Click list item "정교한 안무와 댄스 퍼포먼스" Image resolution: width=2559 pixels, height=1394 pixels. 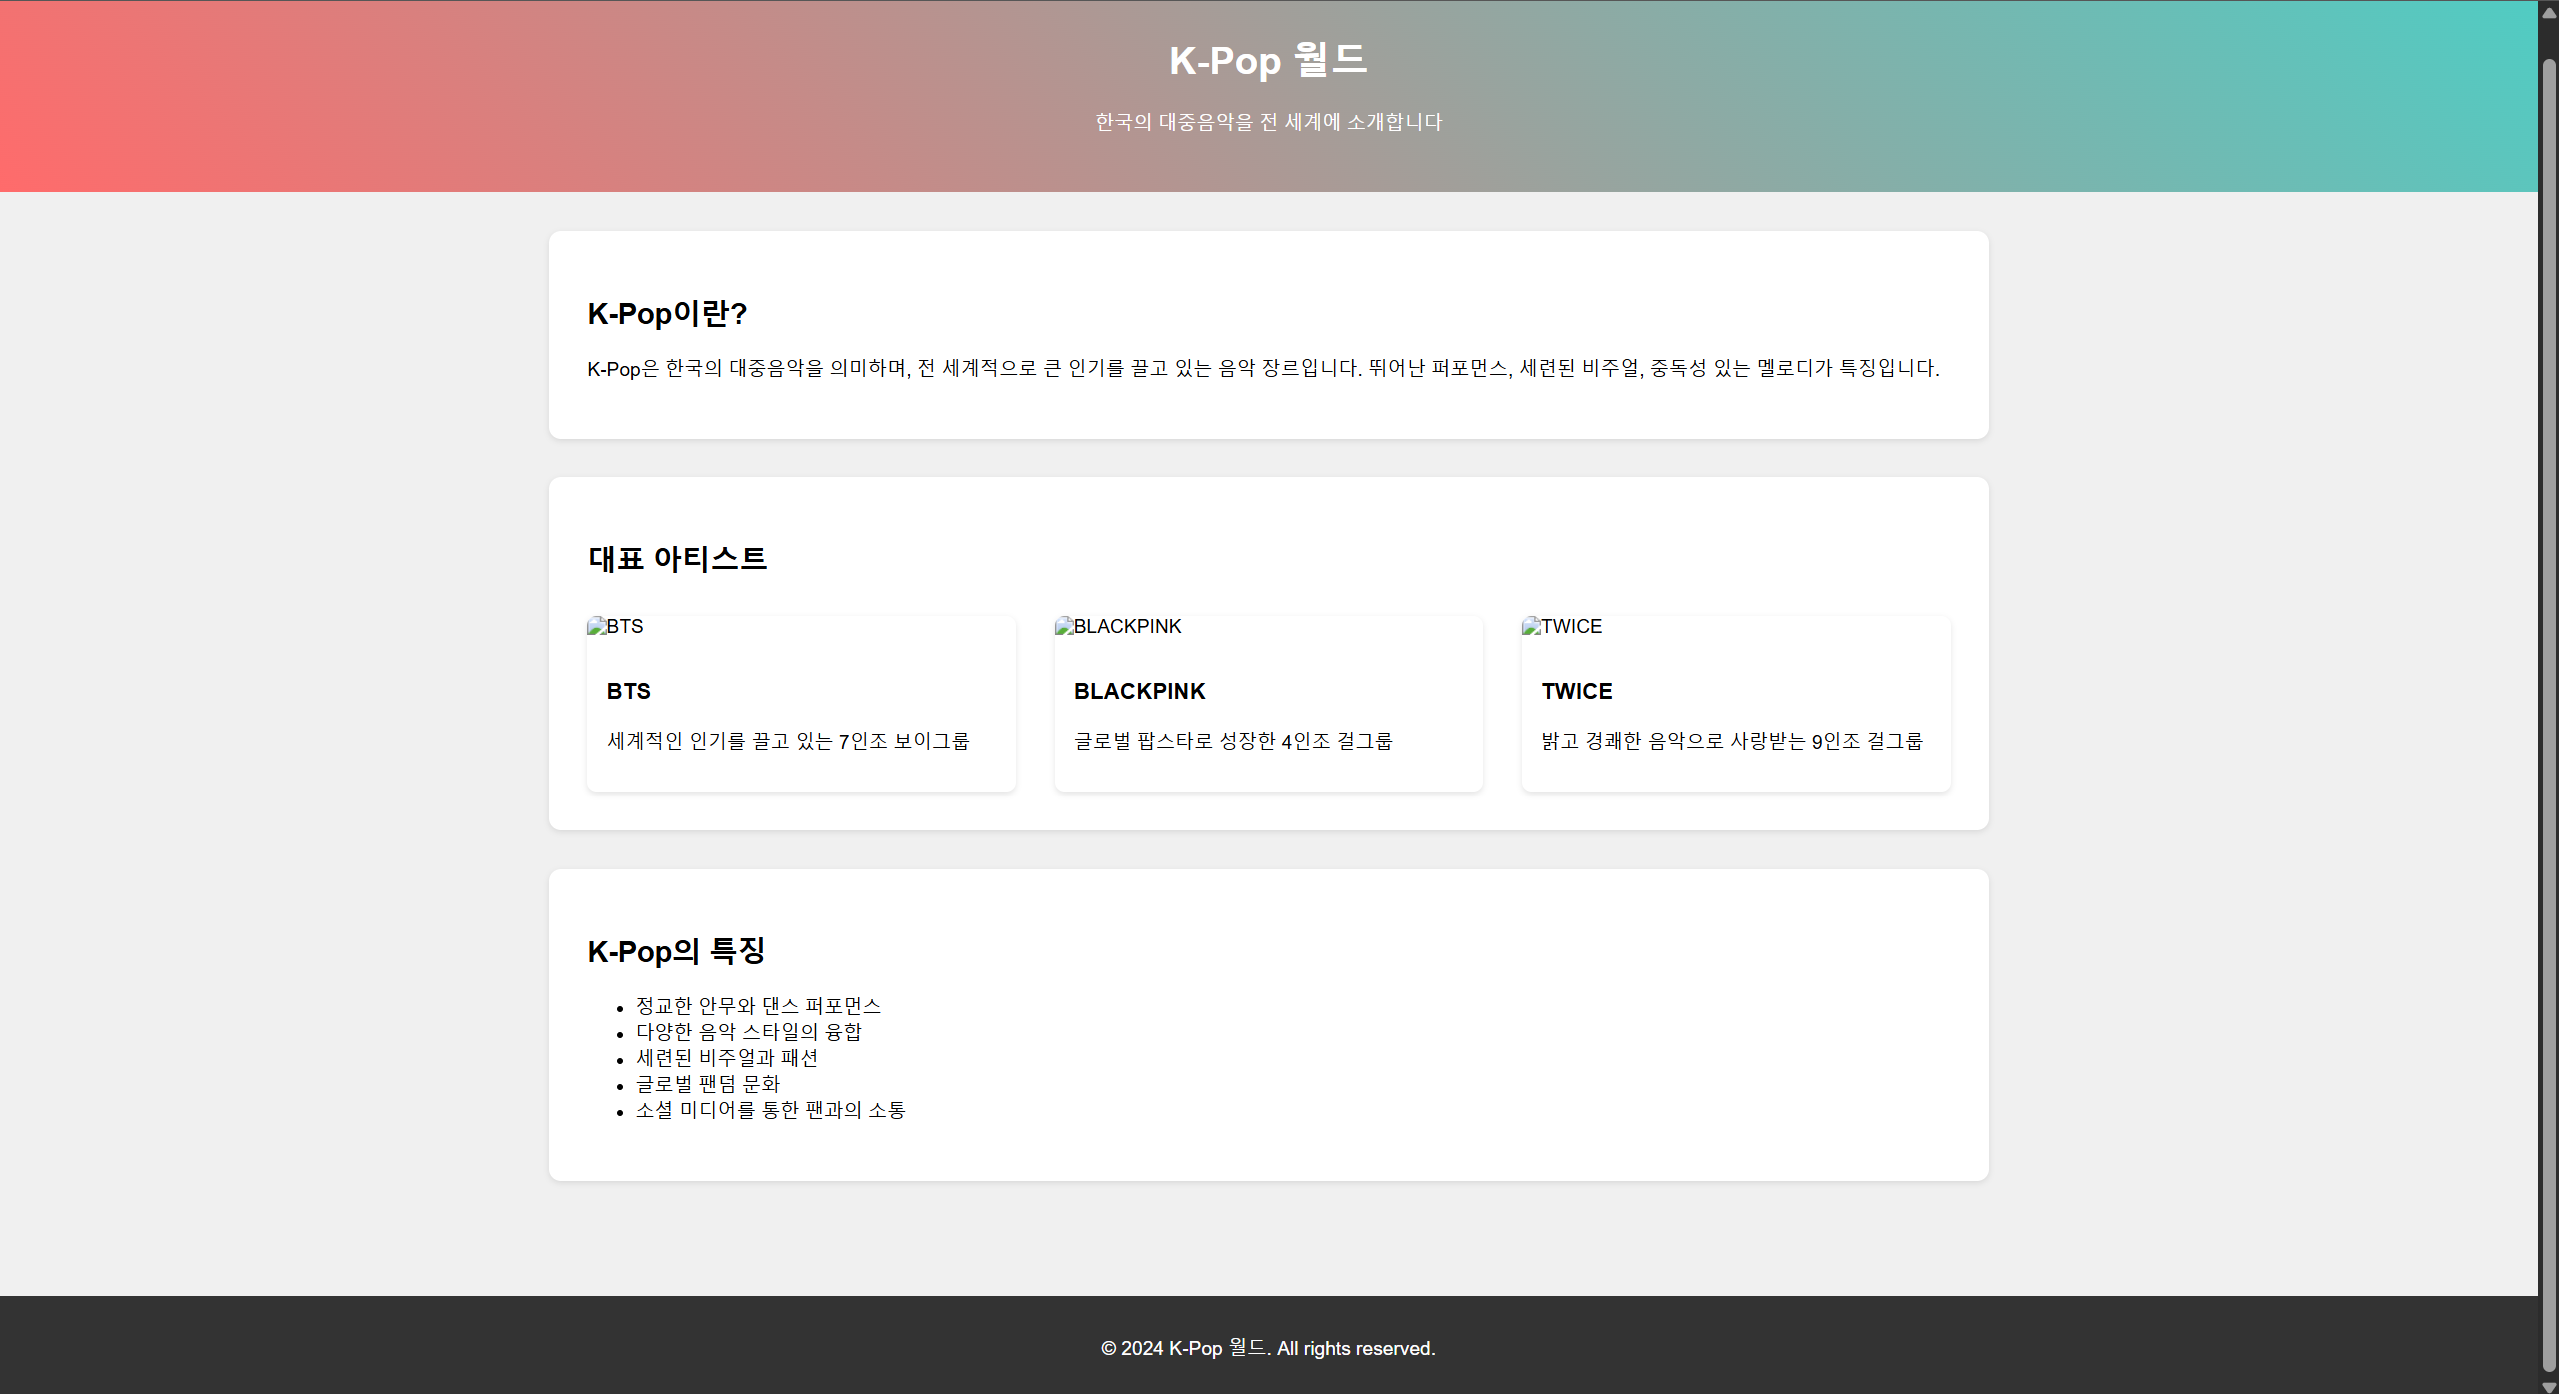(x=758, y=1006)
